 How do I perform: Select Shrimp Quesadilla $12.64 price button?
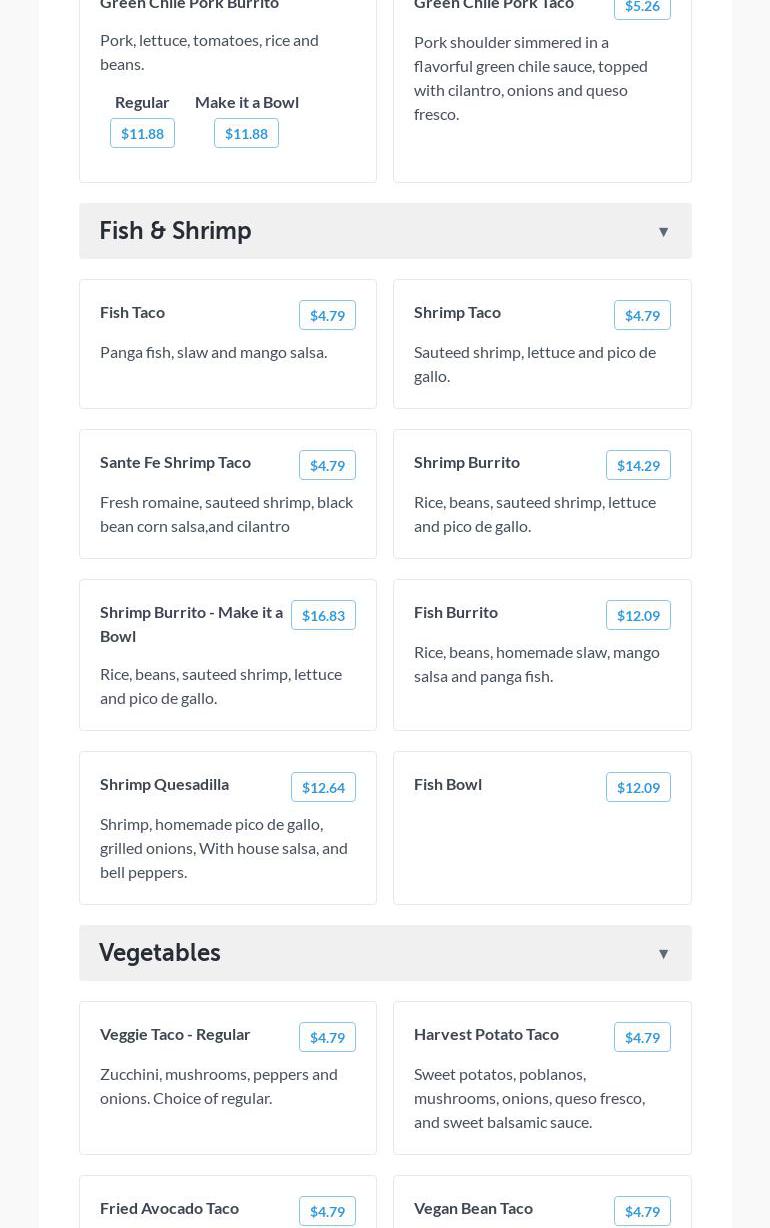click(x=323, y=787)
